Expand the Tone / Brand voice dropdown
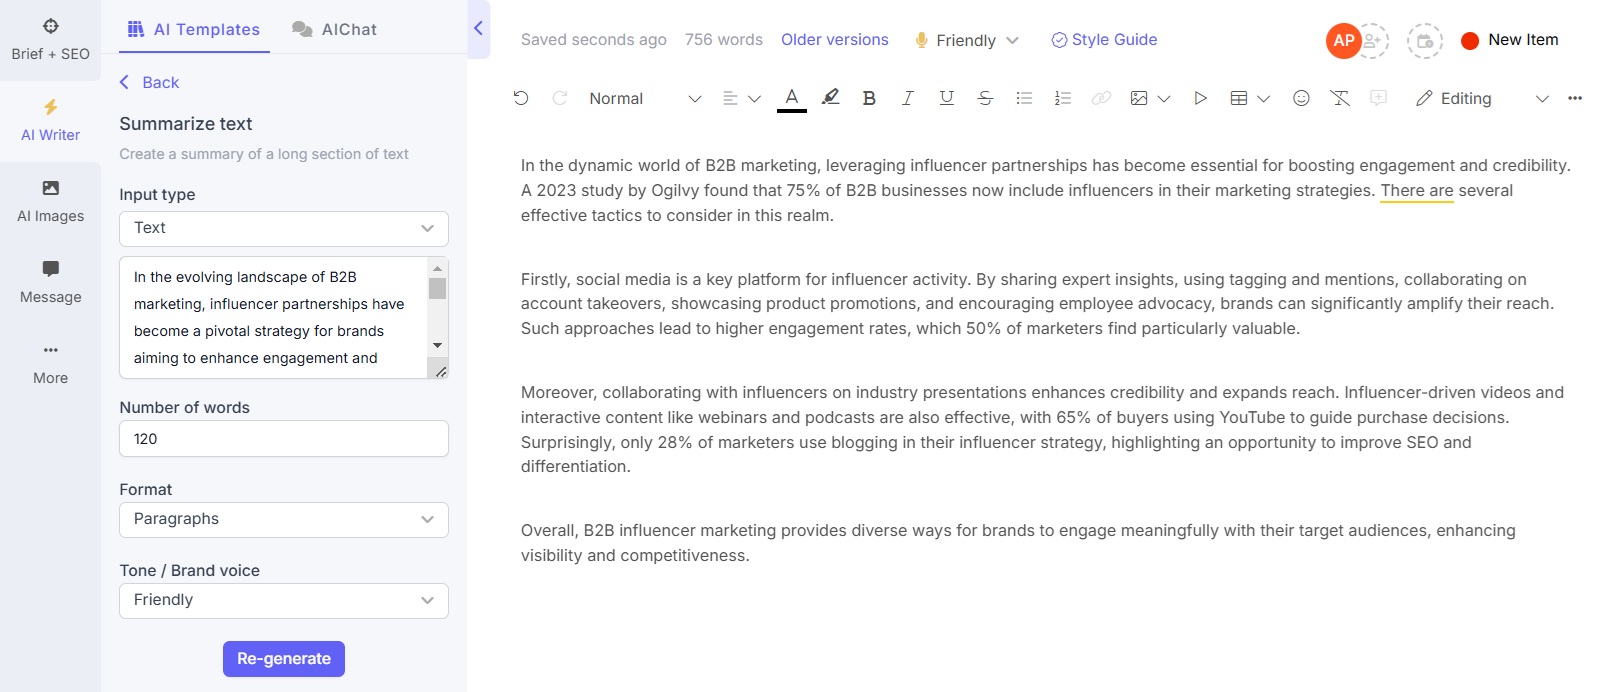The width and height of the screenshot is (1601, 692). pyautogui.click(x=284, y=600)
